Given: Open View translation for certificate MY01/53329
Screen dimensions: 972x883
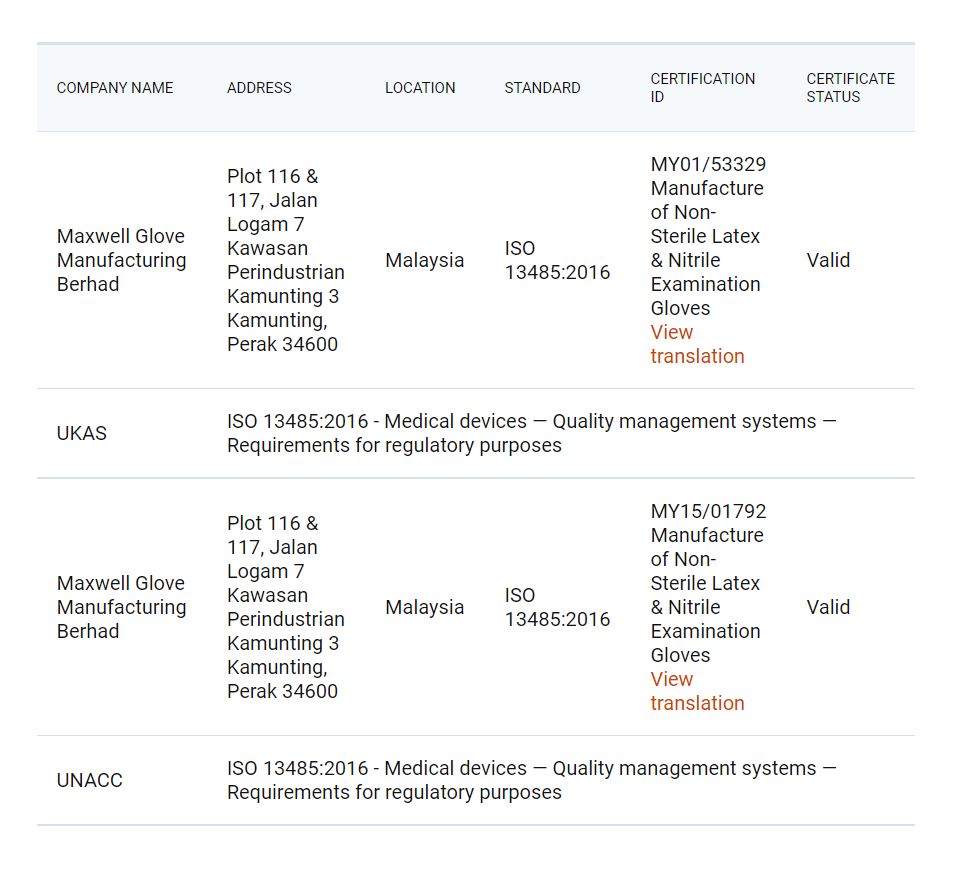Looking at the screenshot, I should [x=697, y=344].
